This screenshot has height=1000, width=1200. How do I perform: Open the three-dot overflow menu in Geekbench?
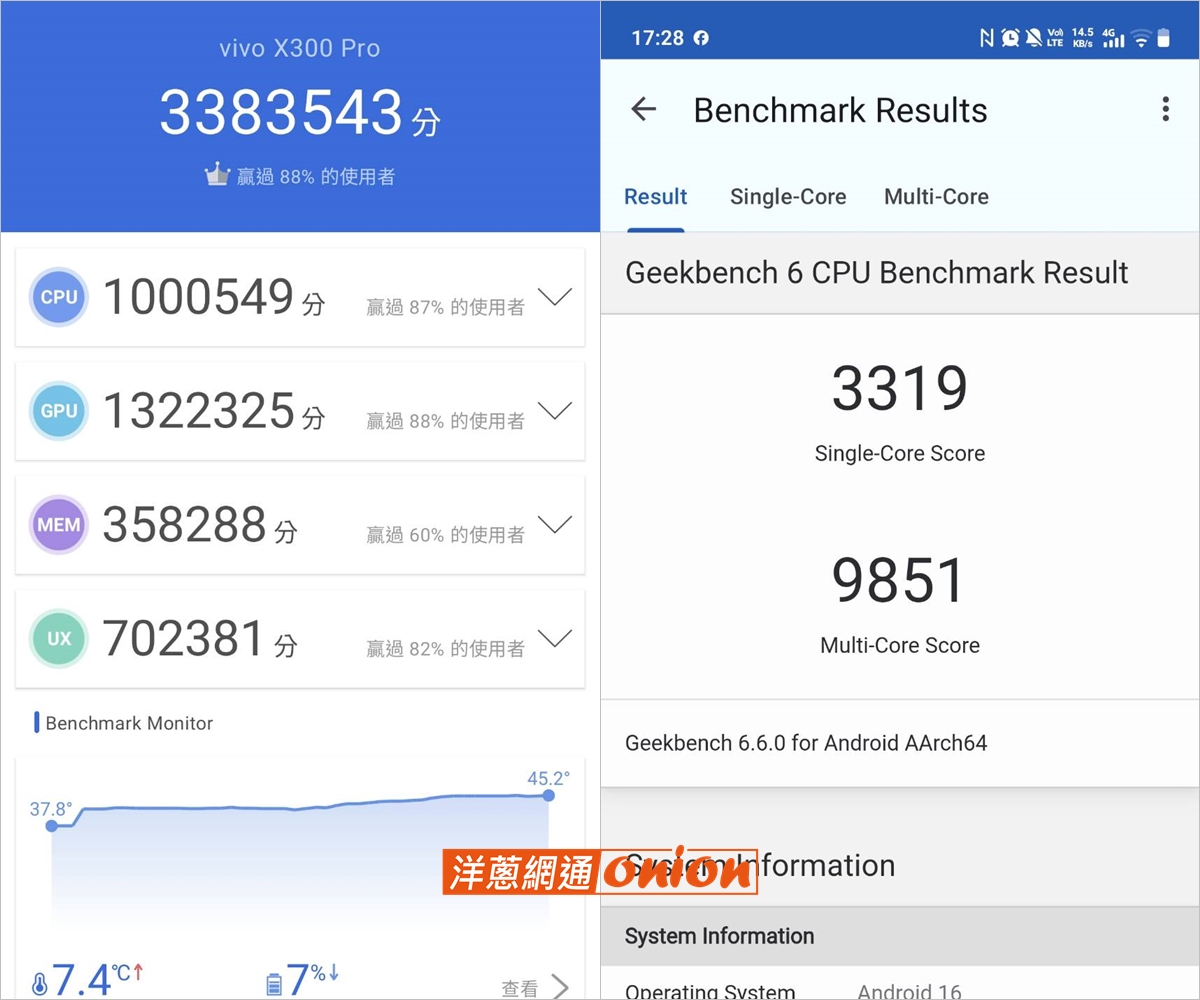click(x=1165, y=109)
